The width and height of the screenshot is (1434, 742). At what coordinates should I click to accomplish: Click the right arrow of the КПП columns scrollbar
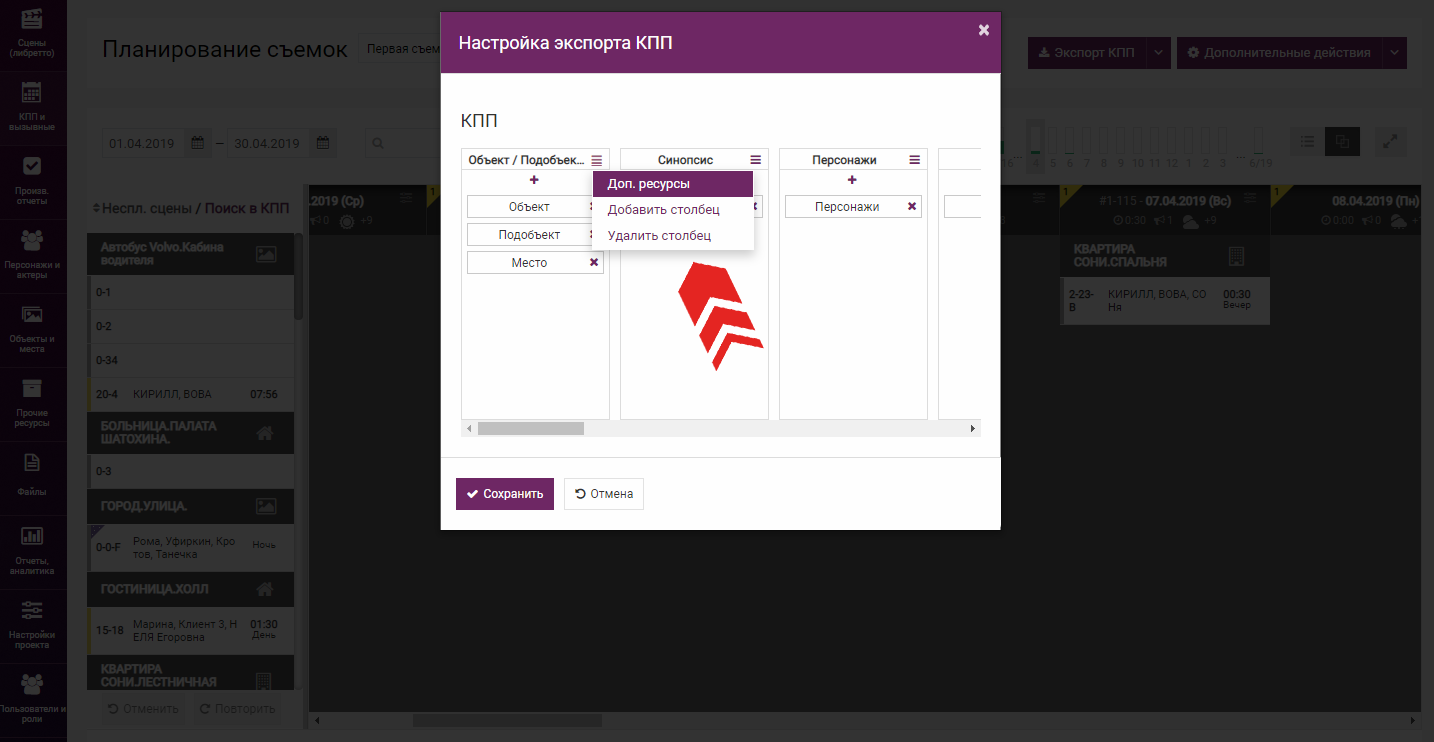(973, 428)
